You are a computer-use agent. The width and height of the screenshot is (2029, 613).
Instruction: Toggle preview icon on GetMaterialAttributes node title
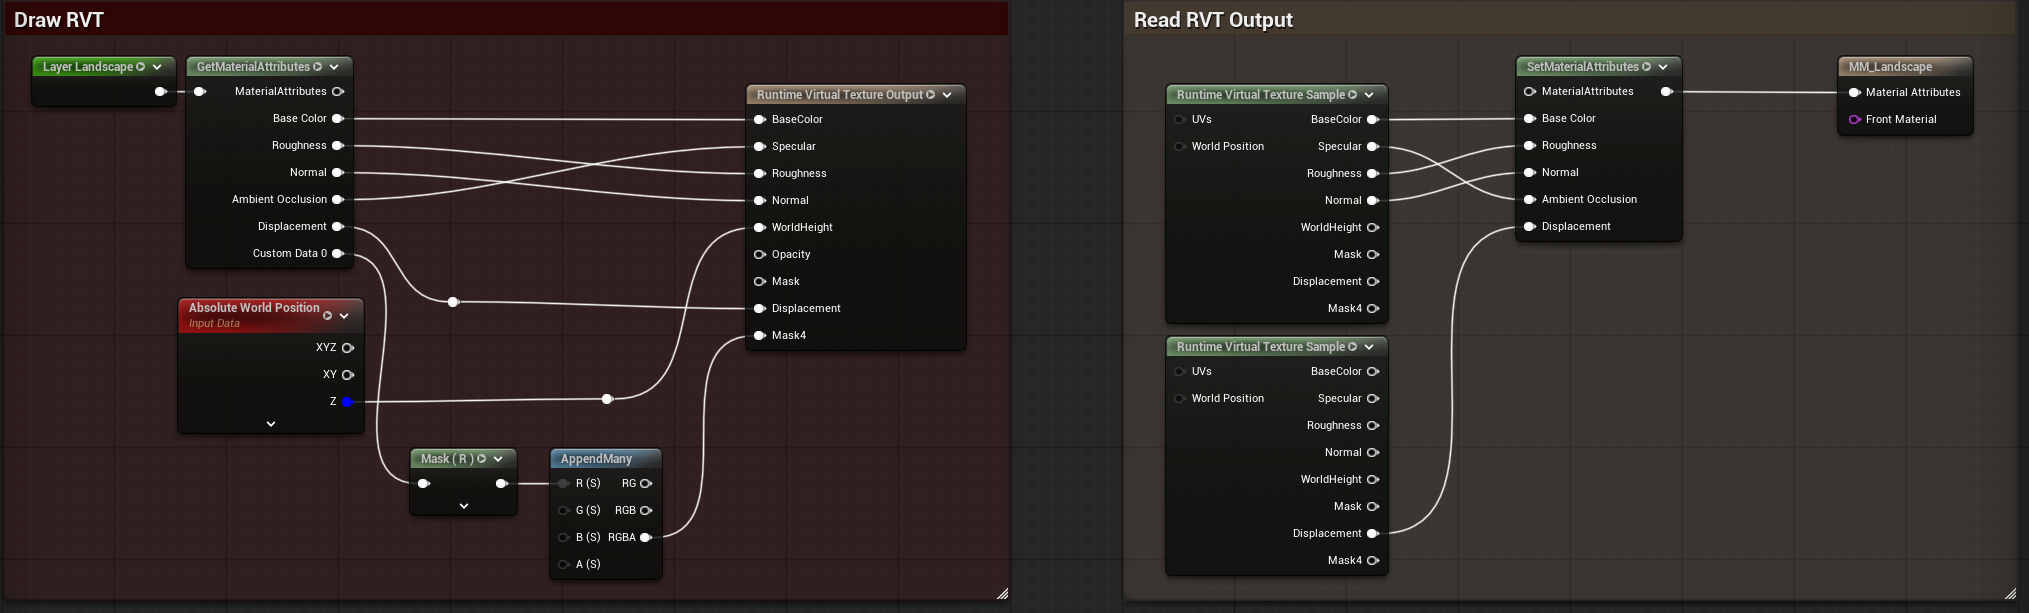click(318, 67)
